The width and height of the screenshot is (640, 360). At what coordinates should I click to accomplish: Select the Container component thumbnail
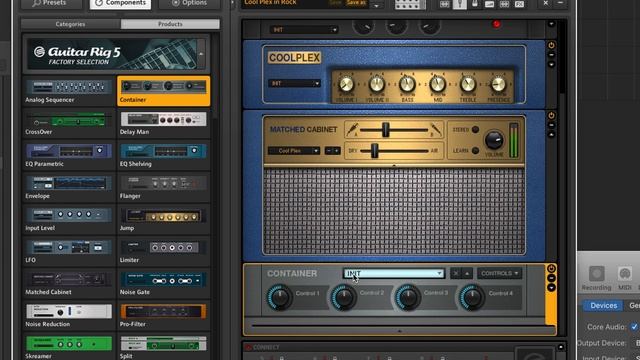point(163,91)
